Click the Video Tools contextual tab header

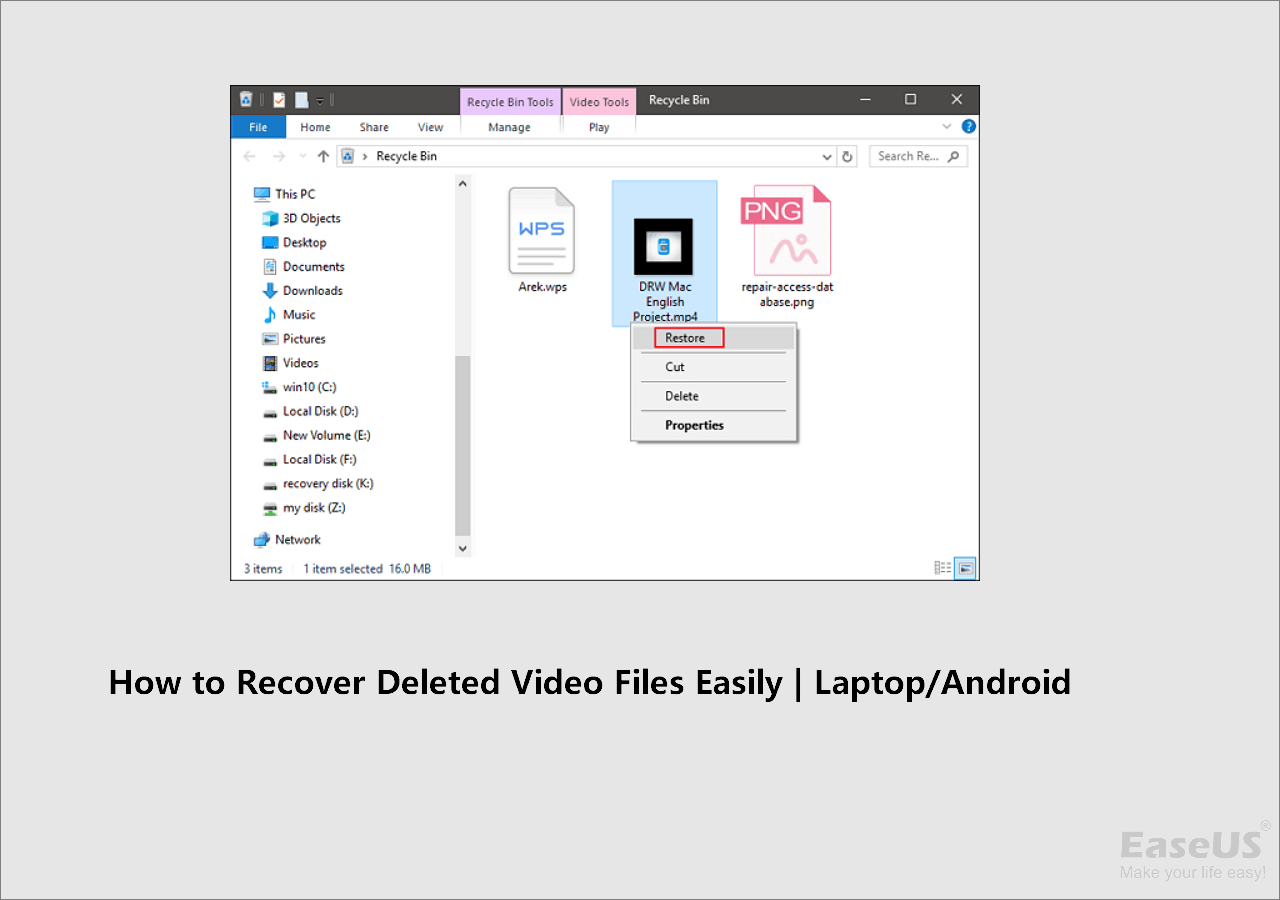tap(599, 102)
